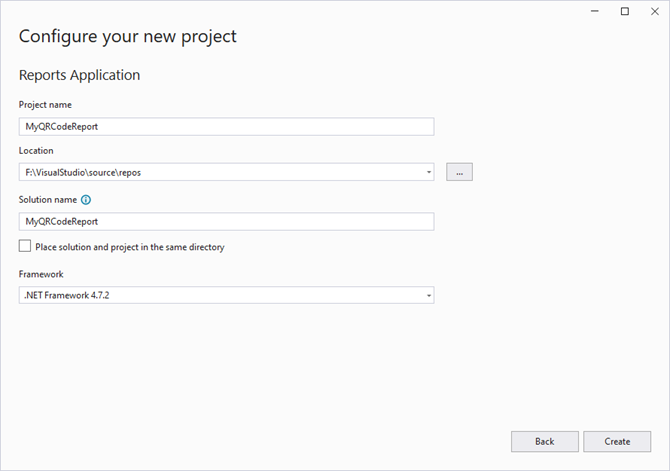670x471 pixels.
Task: Click the 'Framework' field label
Action: coord(41,274)
